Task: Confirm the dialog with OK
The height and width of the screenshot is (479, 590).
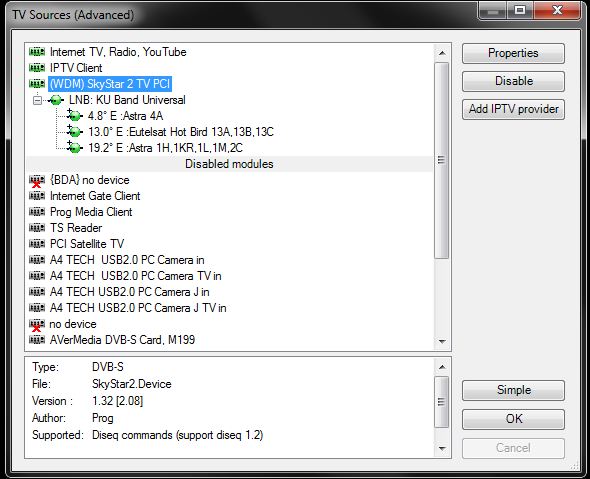Action: coord(513,419)
